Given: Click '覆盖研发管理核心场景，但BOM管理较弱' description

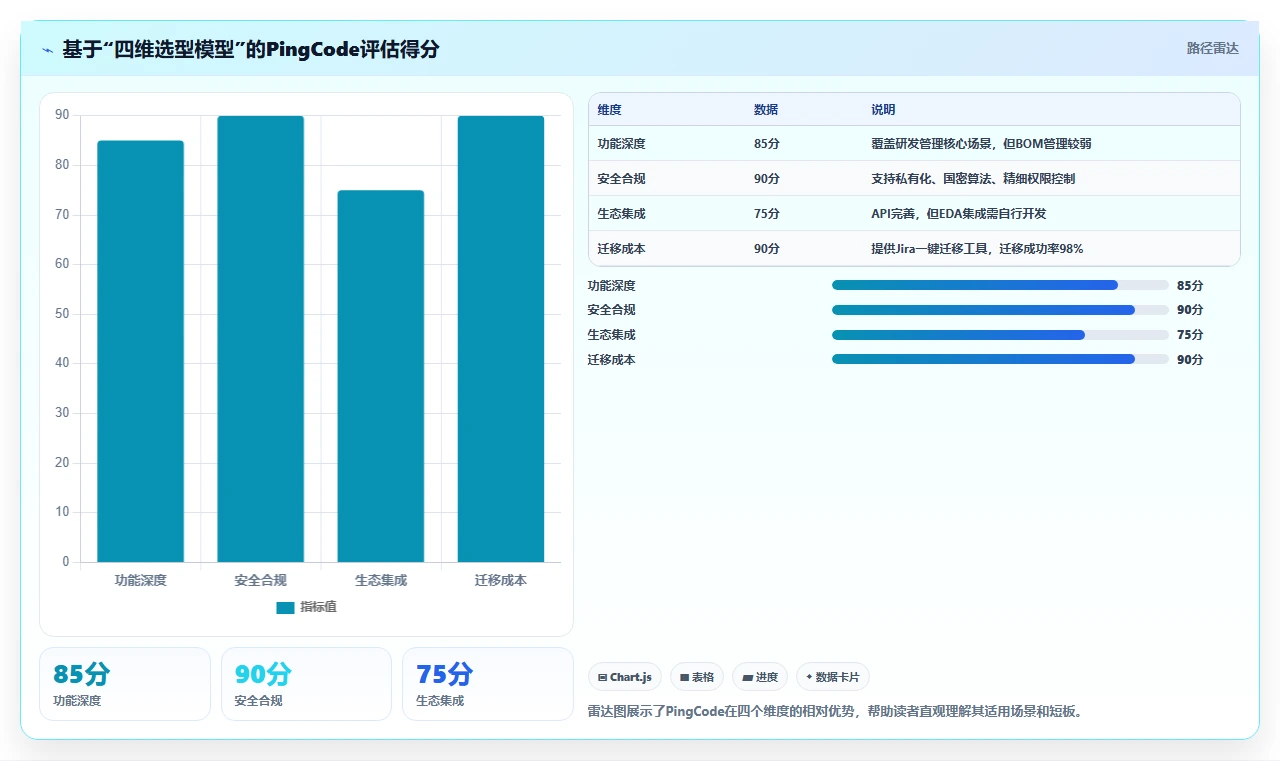Looking at the screenshot, I should point(981,144).
